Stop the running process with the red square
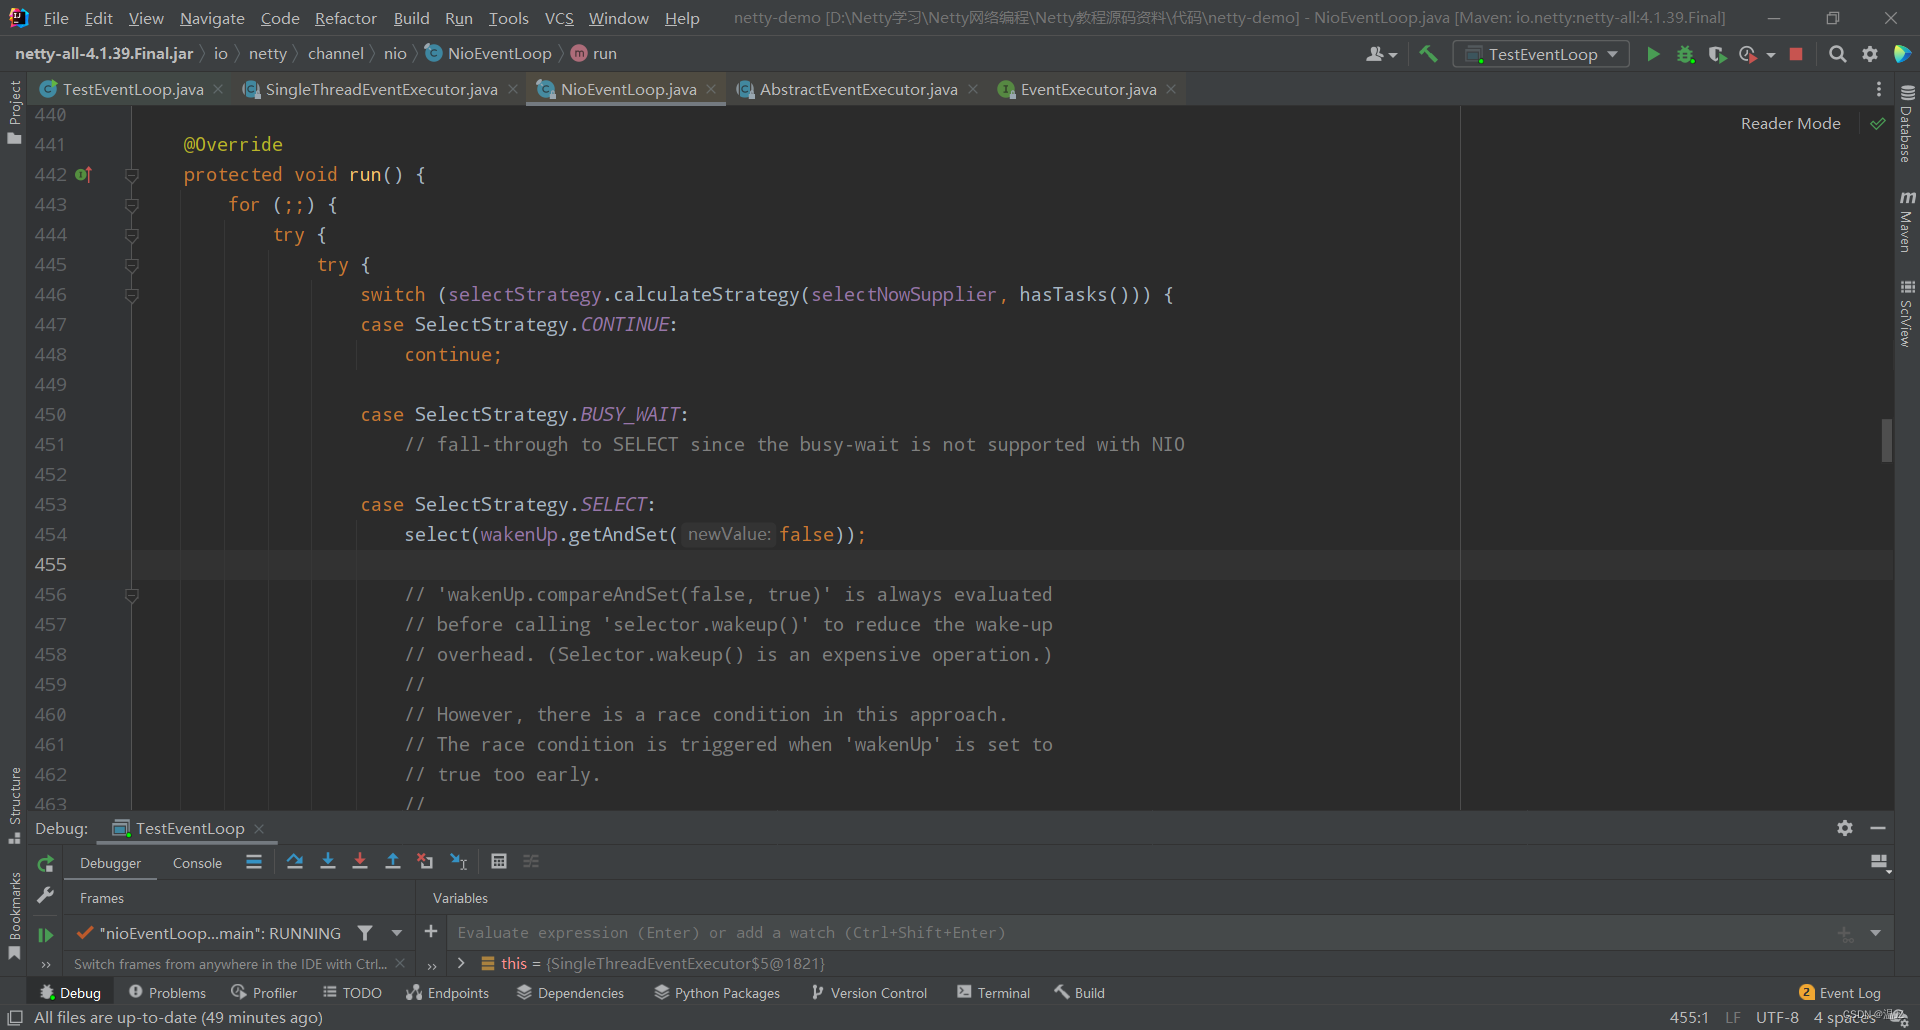The width and height of the screenshot is (1920, 1030). pos(1796,54)
